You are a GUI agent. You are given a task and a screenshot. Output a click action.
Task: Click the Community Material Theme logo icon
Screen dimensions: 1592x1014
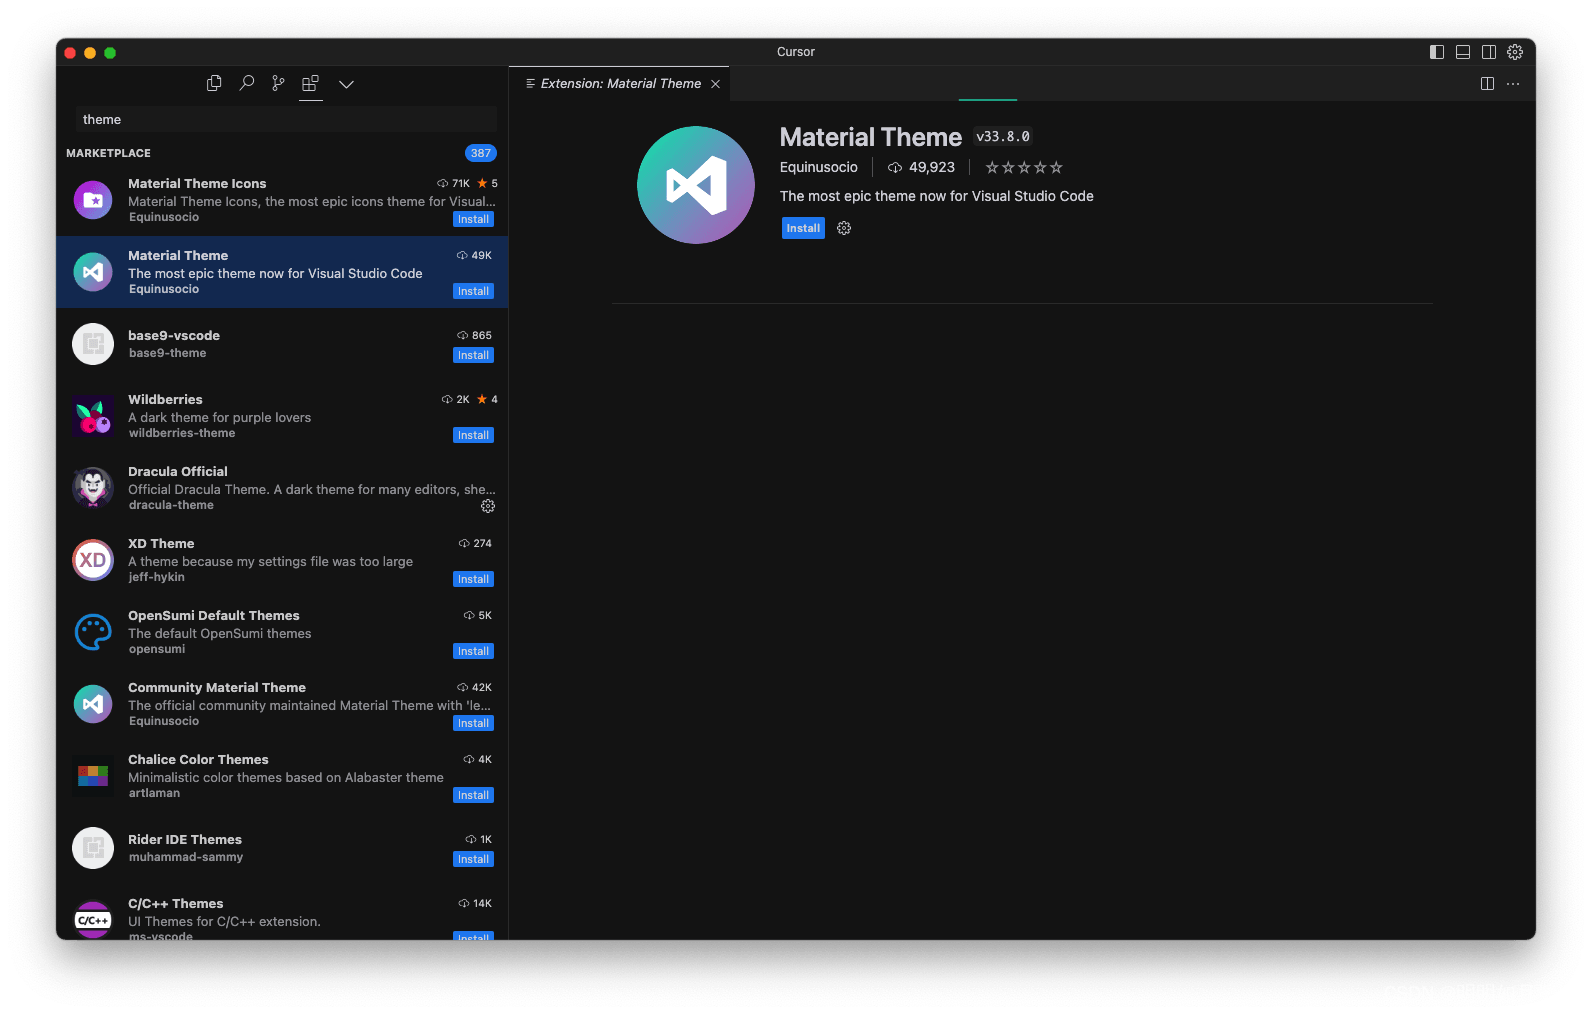93,704
